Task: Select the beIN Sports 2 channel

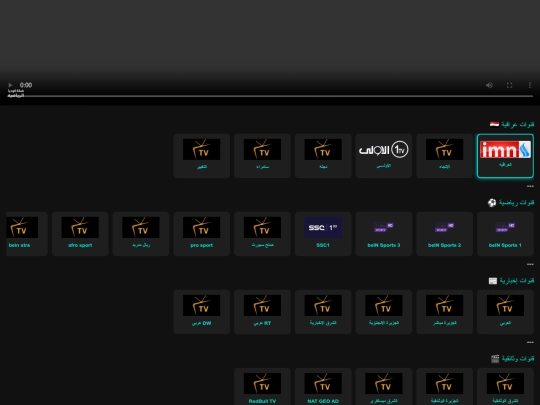Action: (x=444, y=234)
